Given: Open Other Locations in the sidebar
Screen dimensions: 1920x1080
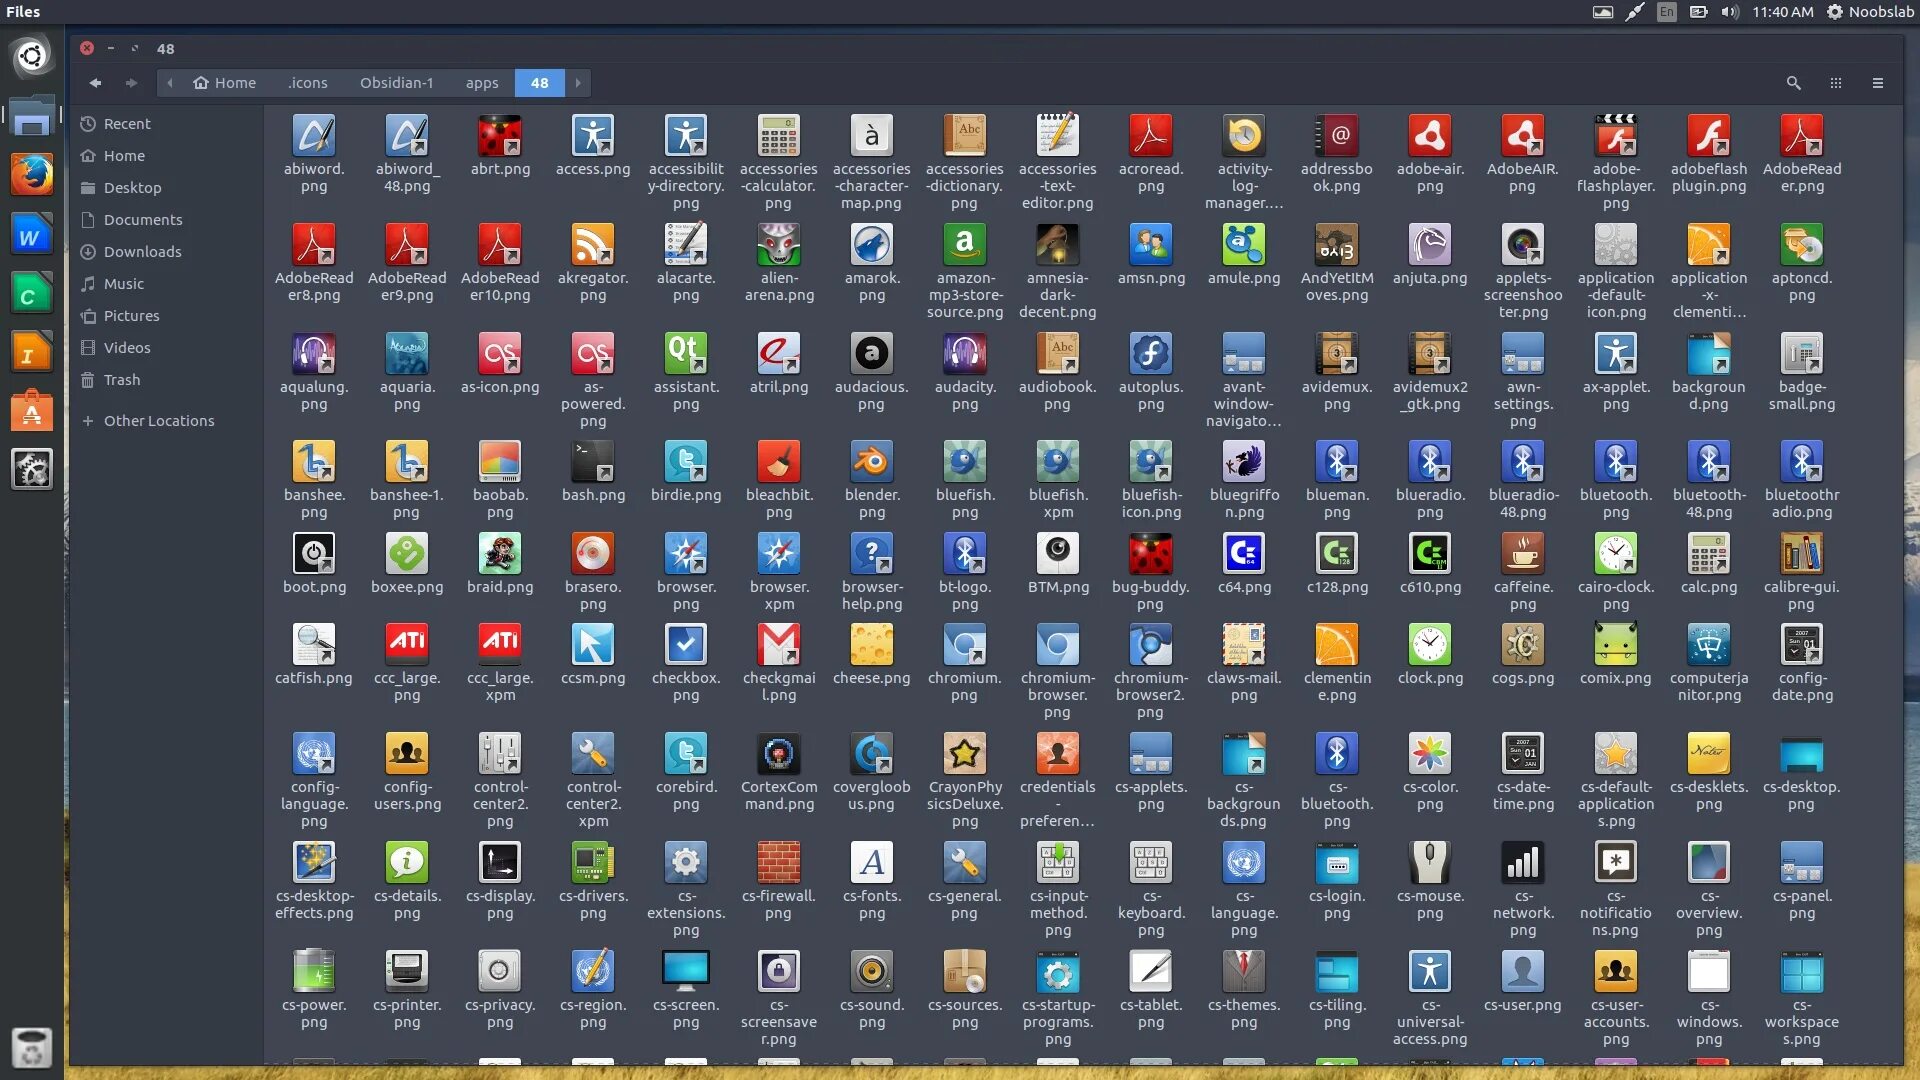Looking at the screenshot, I should [x=158, y=421].
